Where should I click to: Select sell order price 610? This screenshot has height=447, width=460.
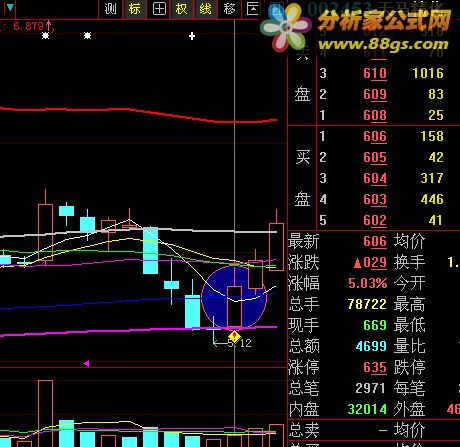click(x=375, y=73)
